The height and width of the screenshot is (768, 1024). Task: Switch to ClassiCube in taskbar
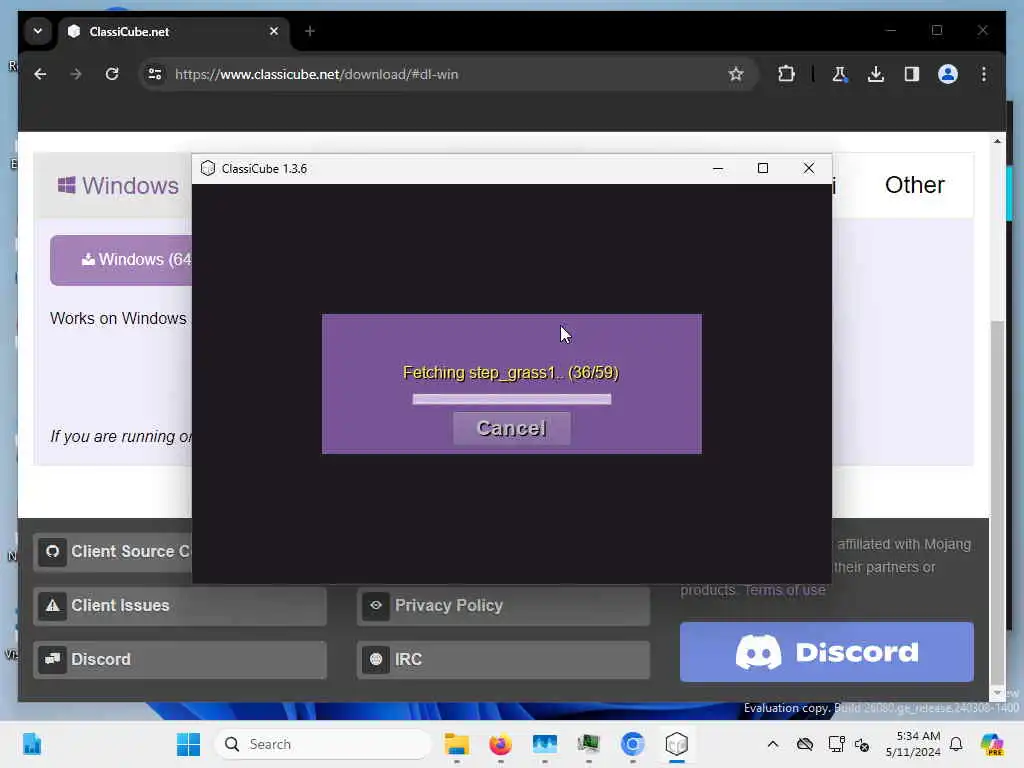click(677, 744)
